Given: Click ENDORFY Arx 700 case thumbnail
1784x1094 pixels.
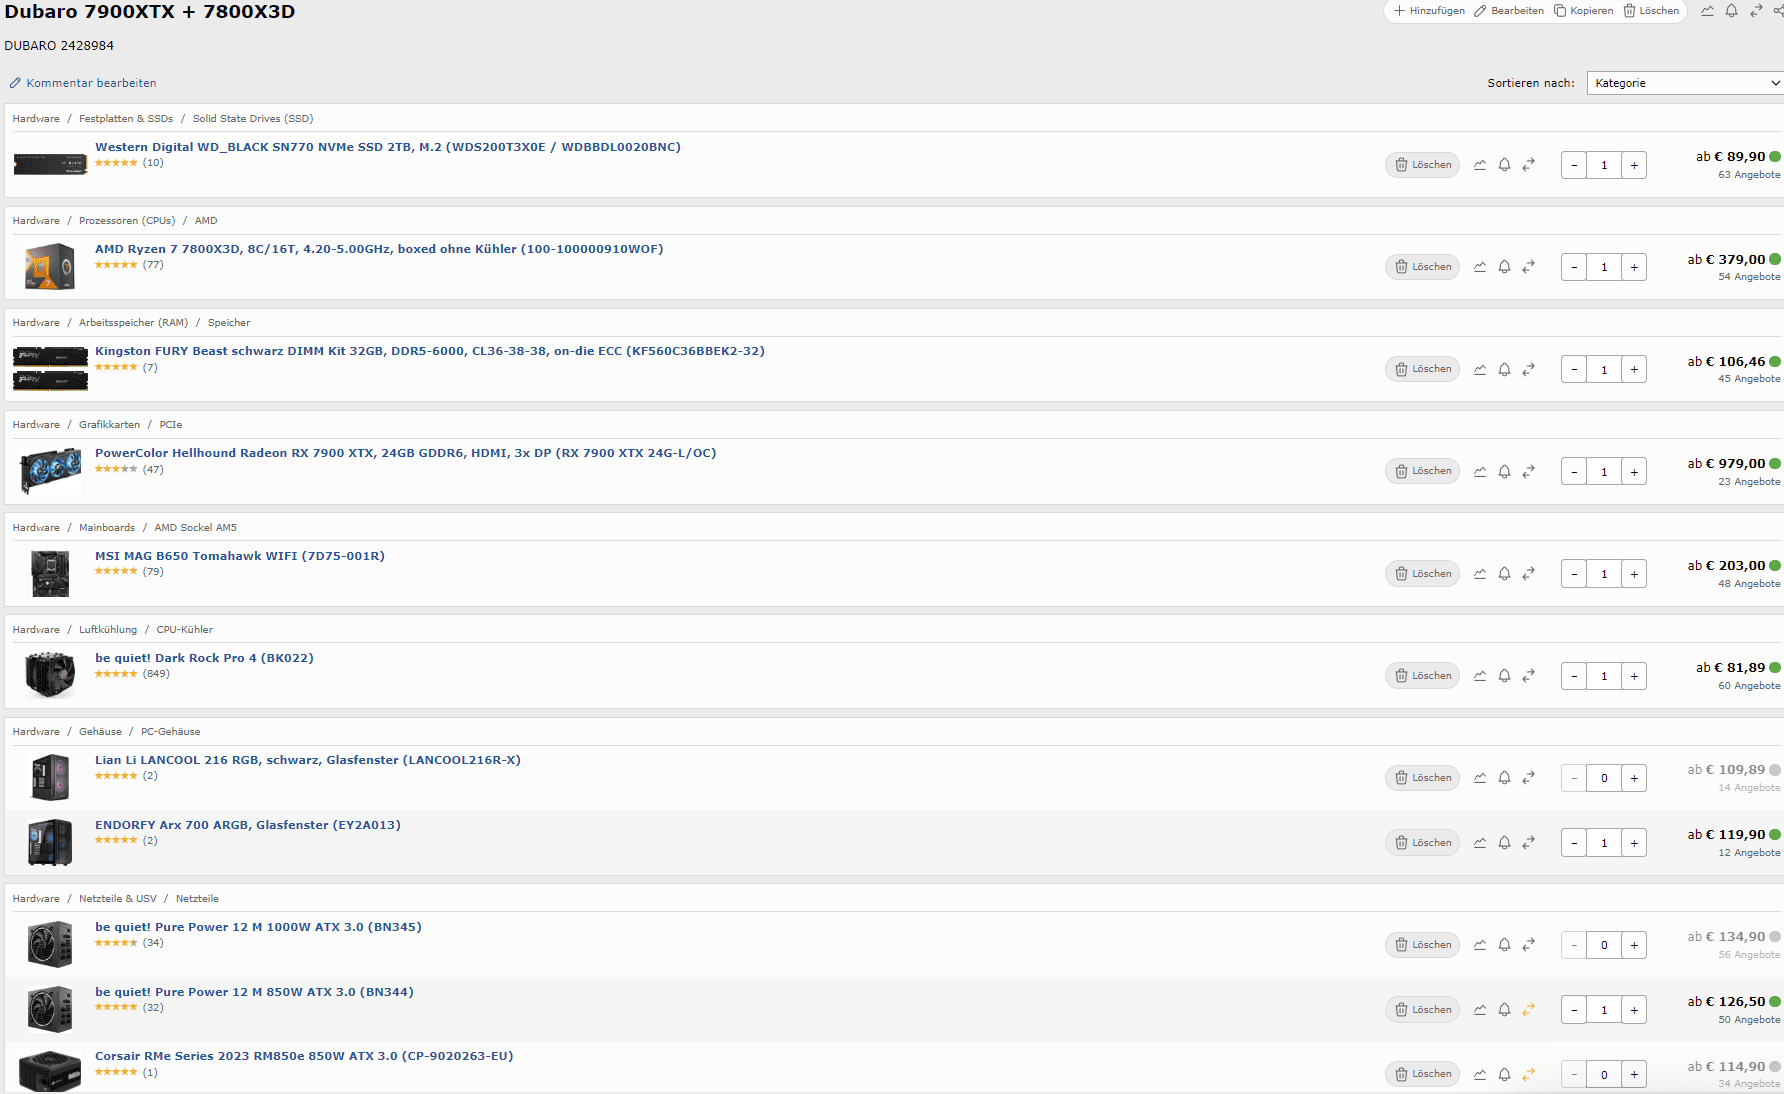Looking at the screenshot, I should tap(50, 842).
